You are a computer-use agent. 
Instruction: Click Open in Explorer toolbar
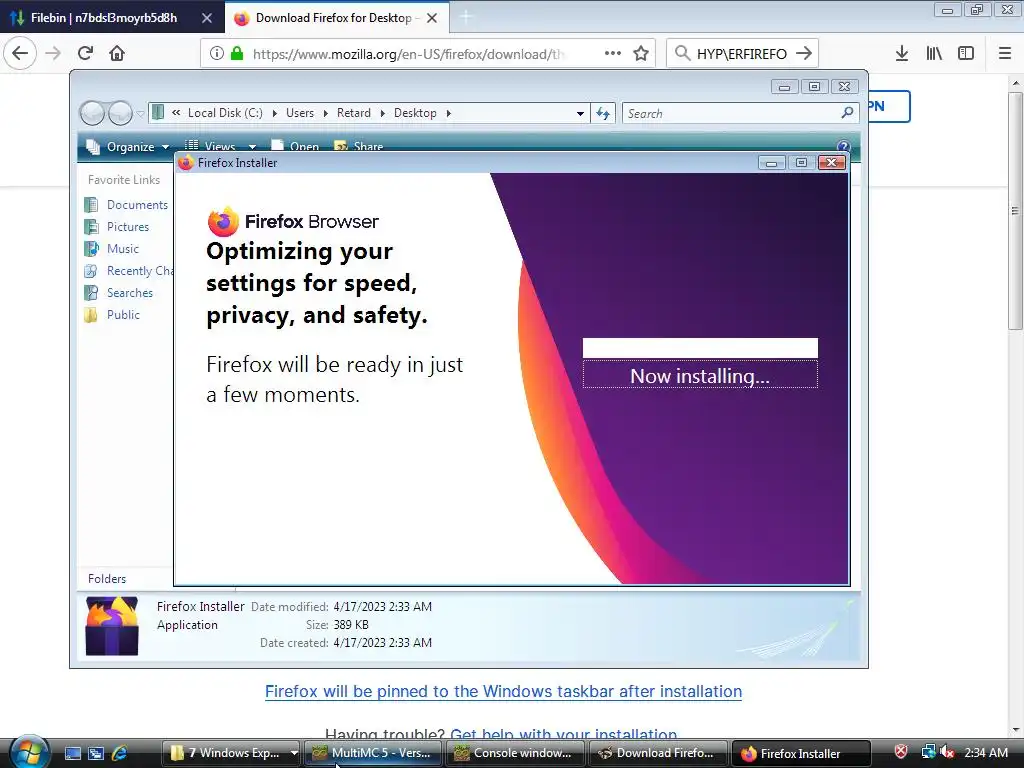click(295, 147)
